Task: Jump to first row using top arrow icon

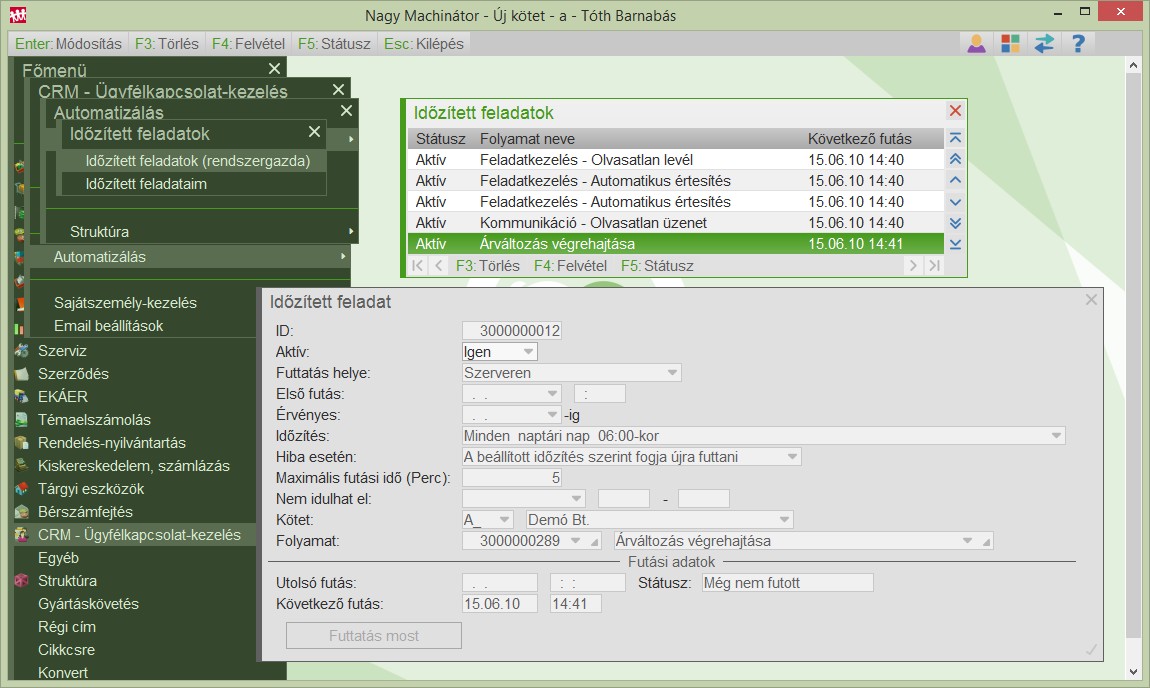Action: point(955,139)
